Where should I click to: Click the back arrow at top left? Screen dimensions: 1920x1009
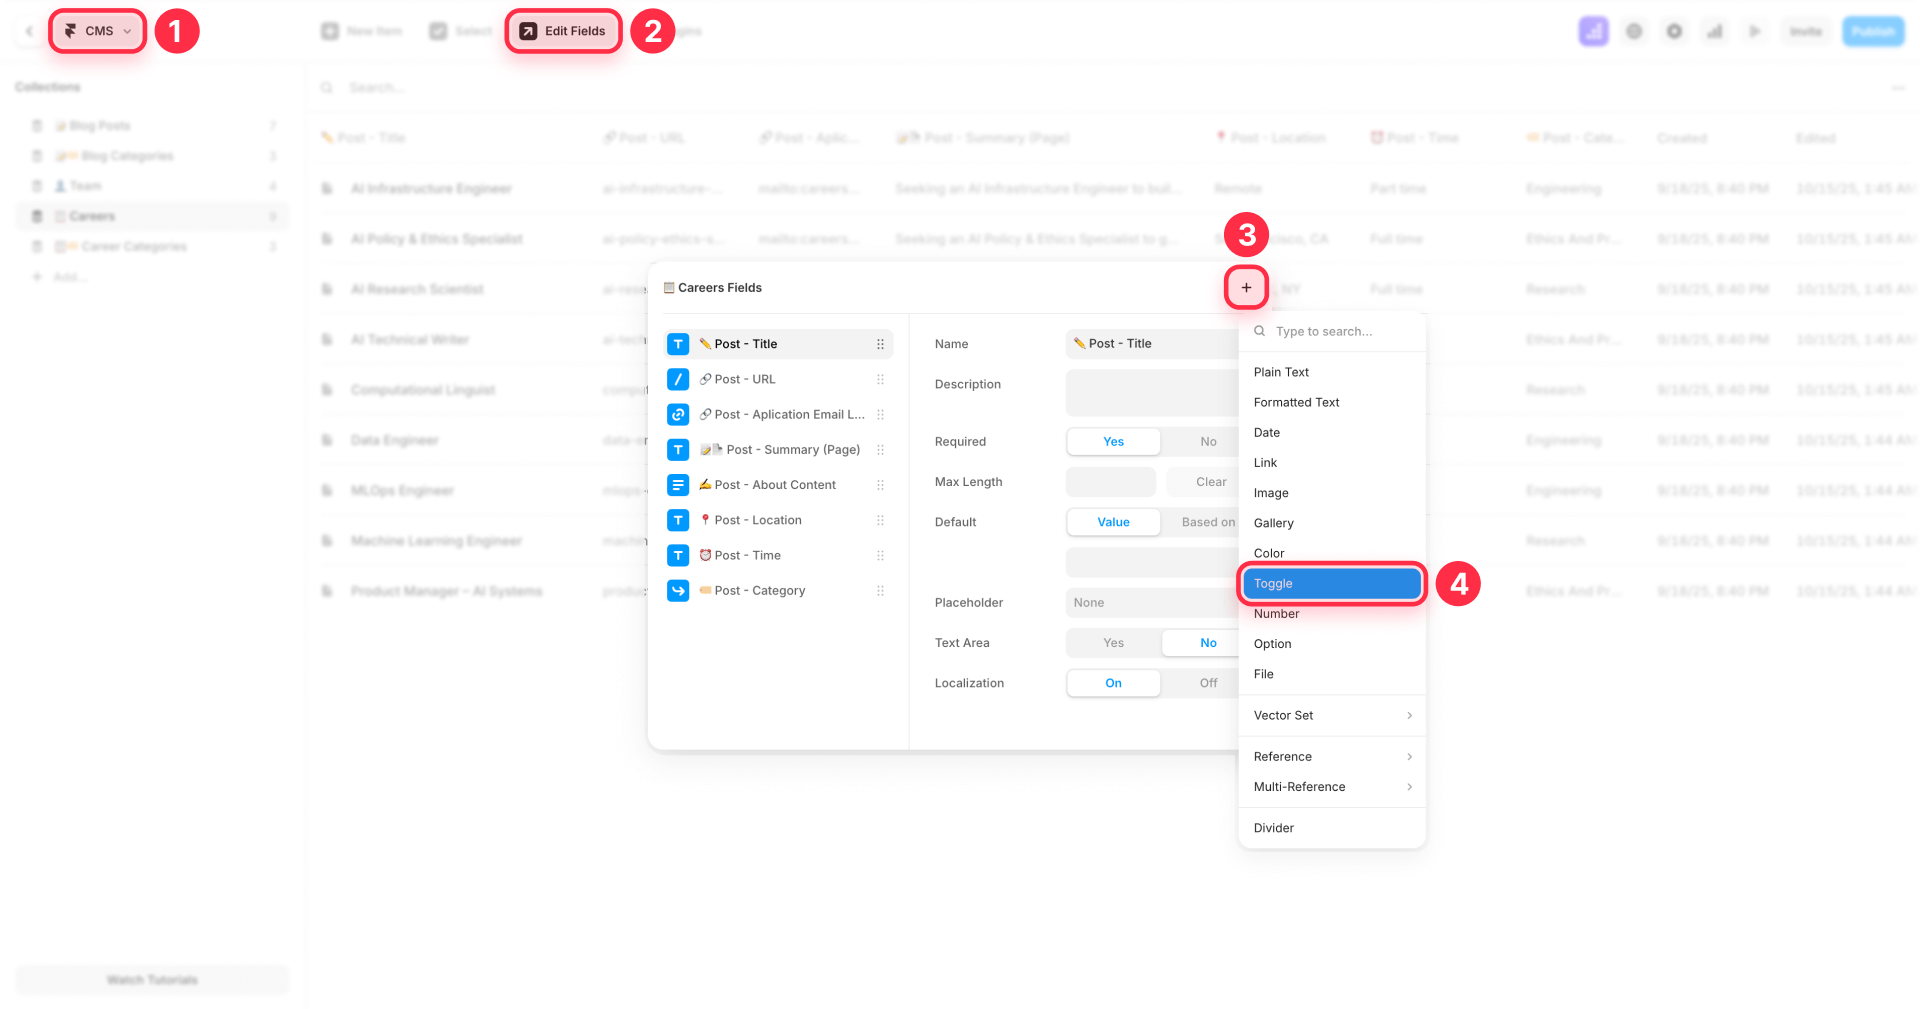pyautogui.click(x=29, y=31)
